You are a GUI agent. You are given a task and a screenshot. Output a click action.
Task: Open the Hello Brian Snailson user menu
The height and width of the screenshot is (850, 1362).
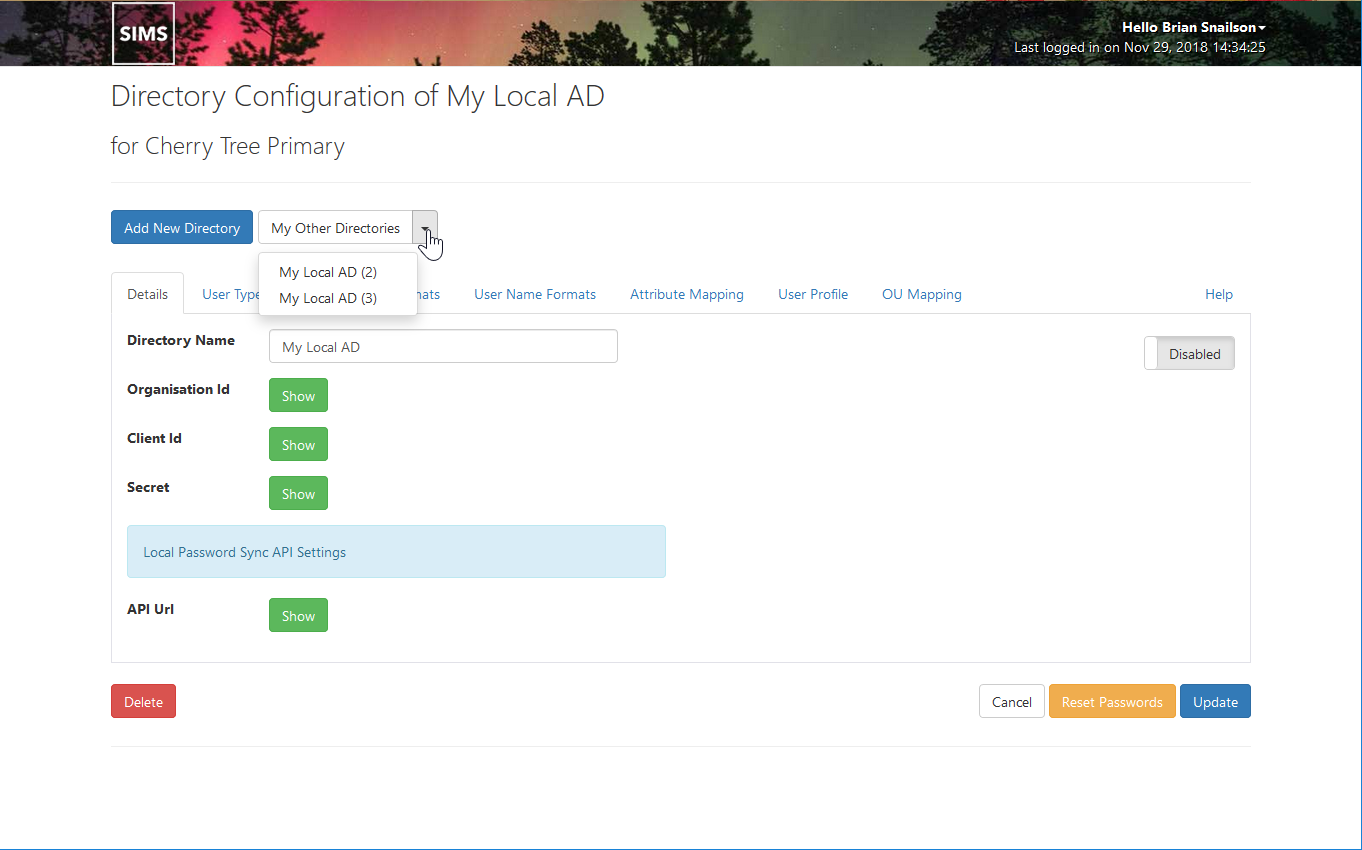(x=1193, y=28)
